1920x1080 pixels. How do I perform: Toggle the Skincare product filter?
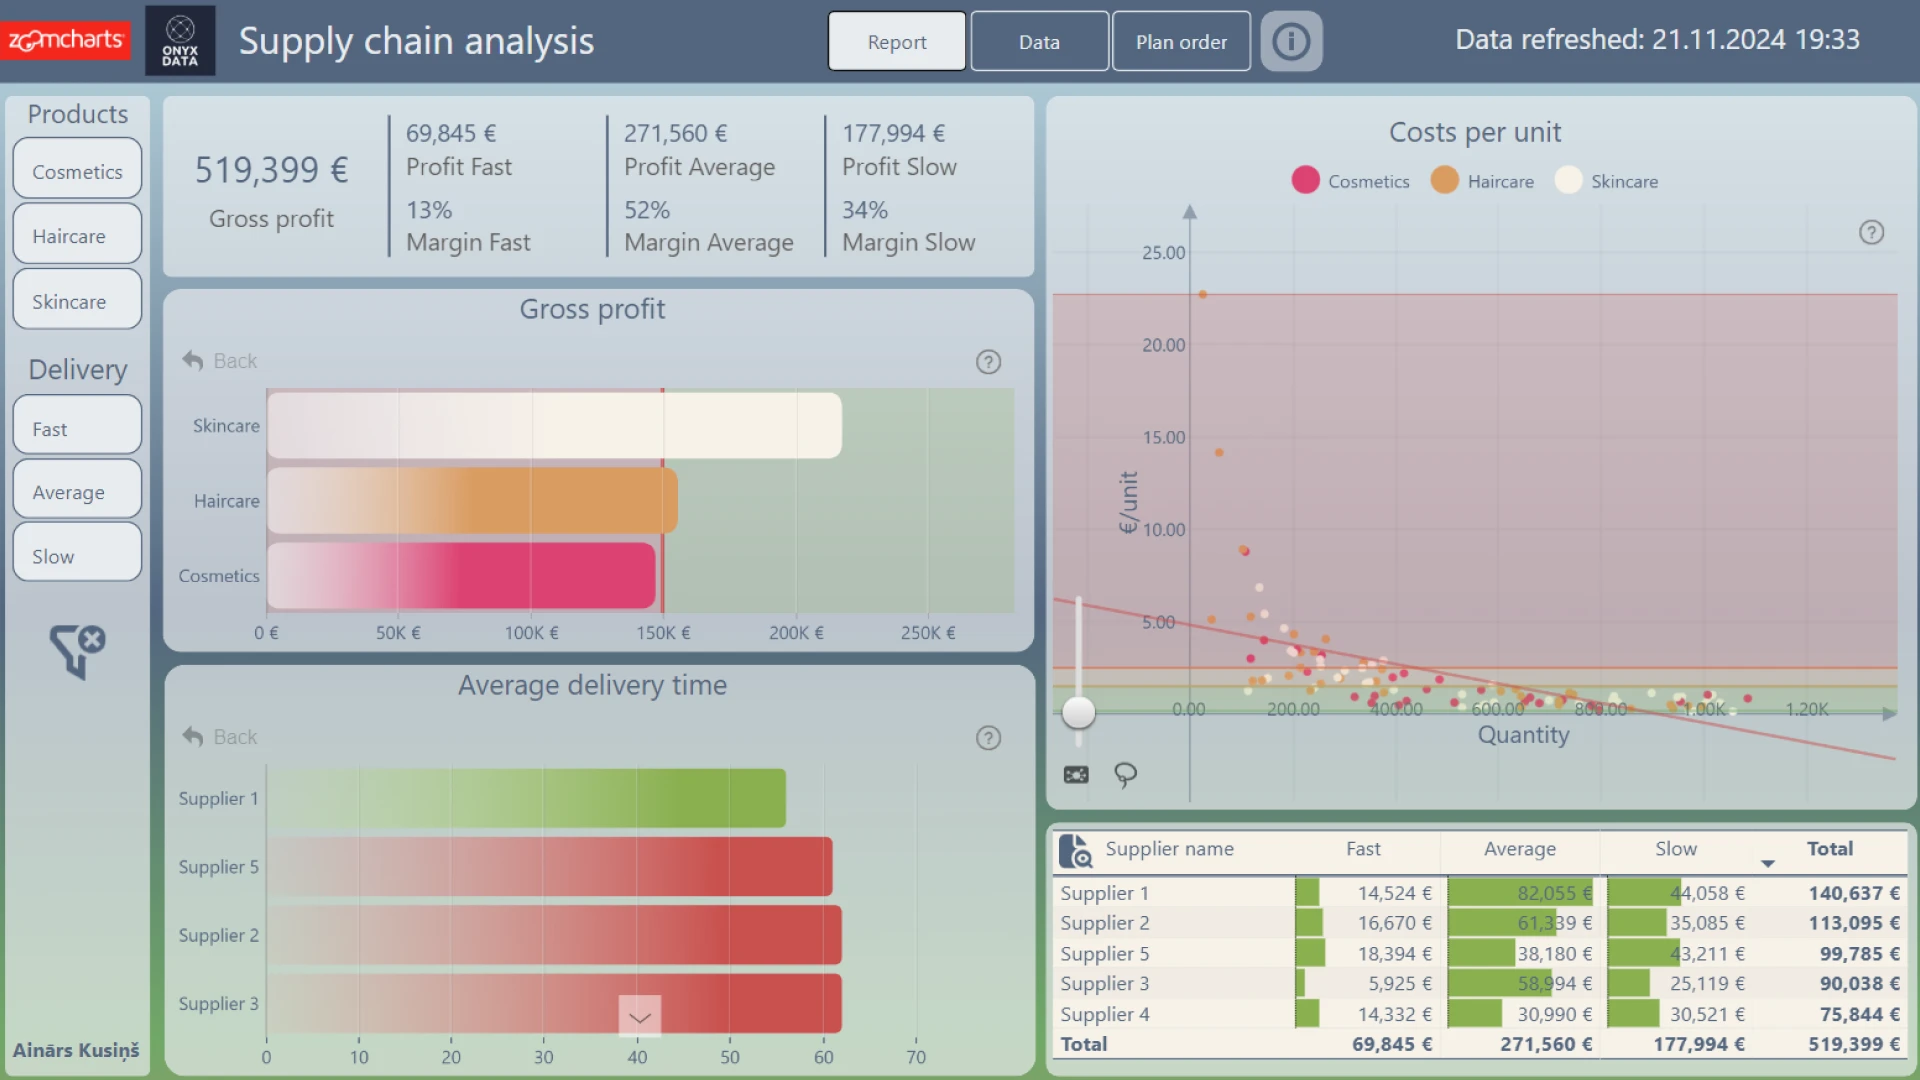[x=77, y=299]
